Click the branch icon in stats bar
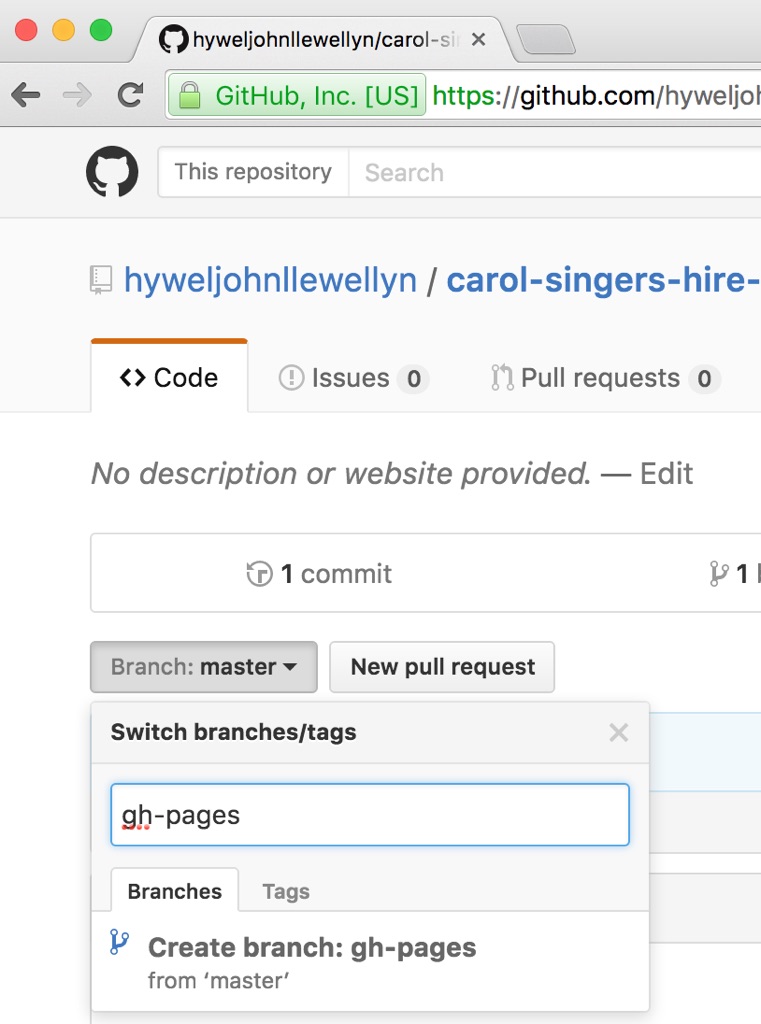Screen dimensions: 761x1024 pos(719,574)
